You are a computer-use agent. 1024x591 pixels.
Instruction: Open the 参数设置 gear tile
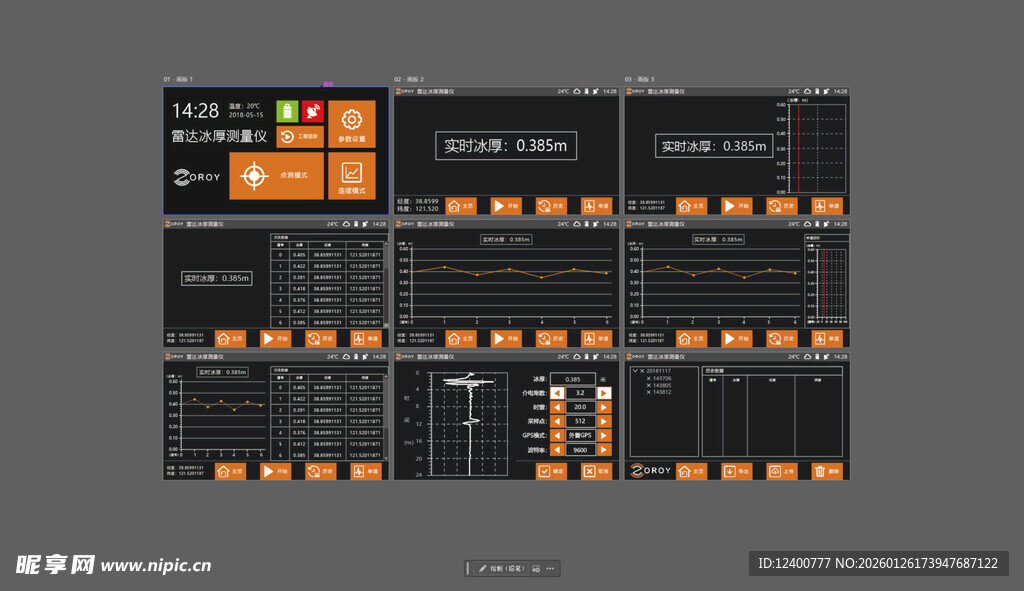point(351,124)
